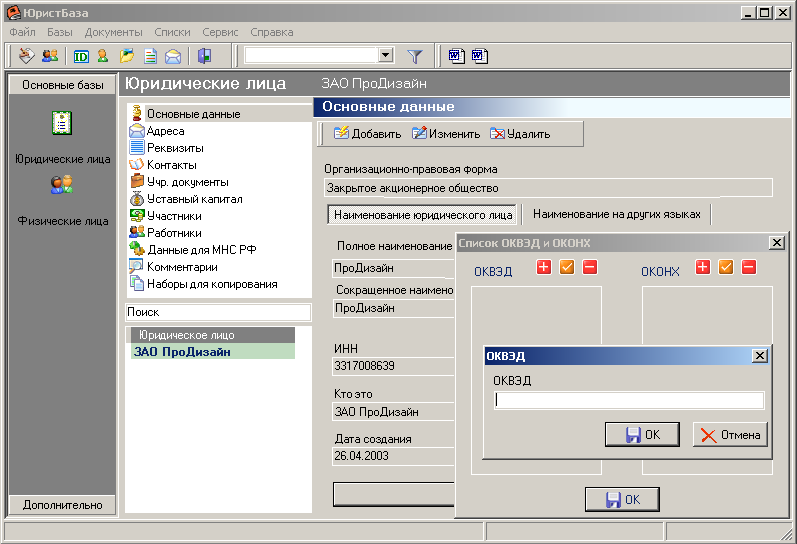Click the Полное наименование field ПроДизайн
Screen dimensions: 797x544
click(393, 268)
